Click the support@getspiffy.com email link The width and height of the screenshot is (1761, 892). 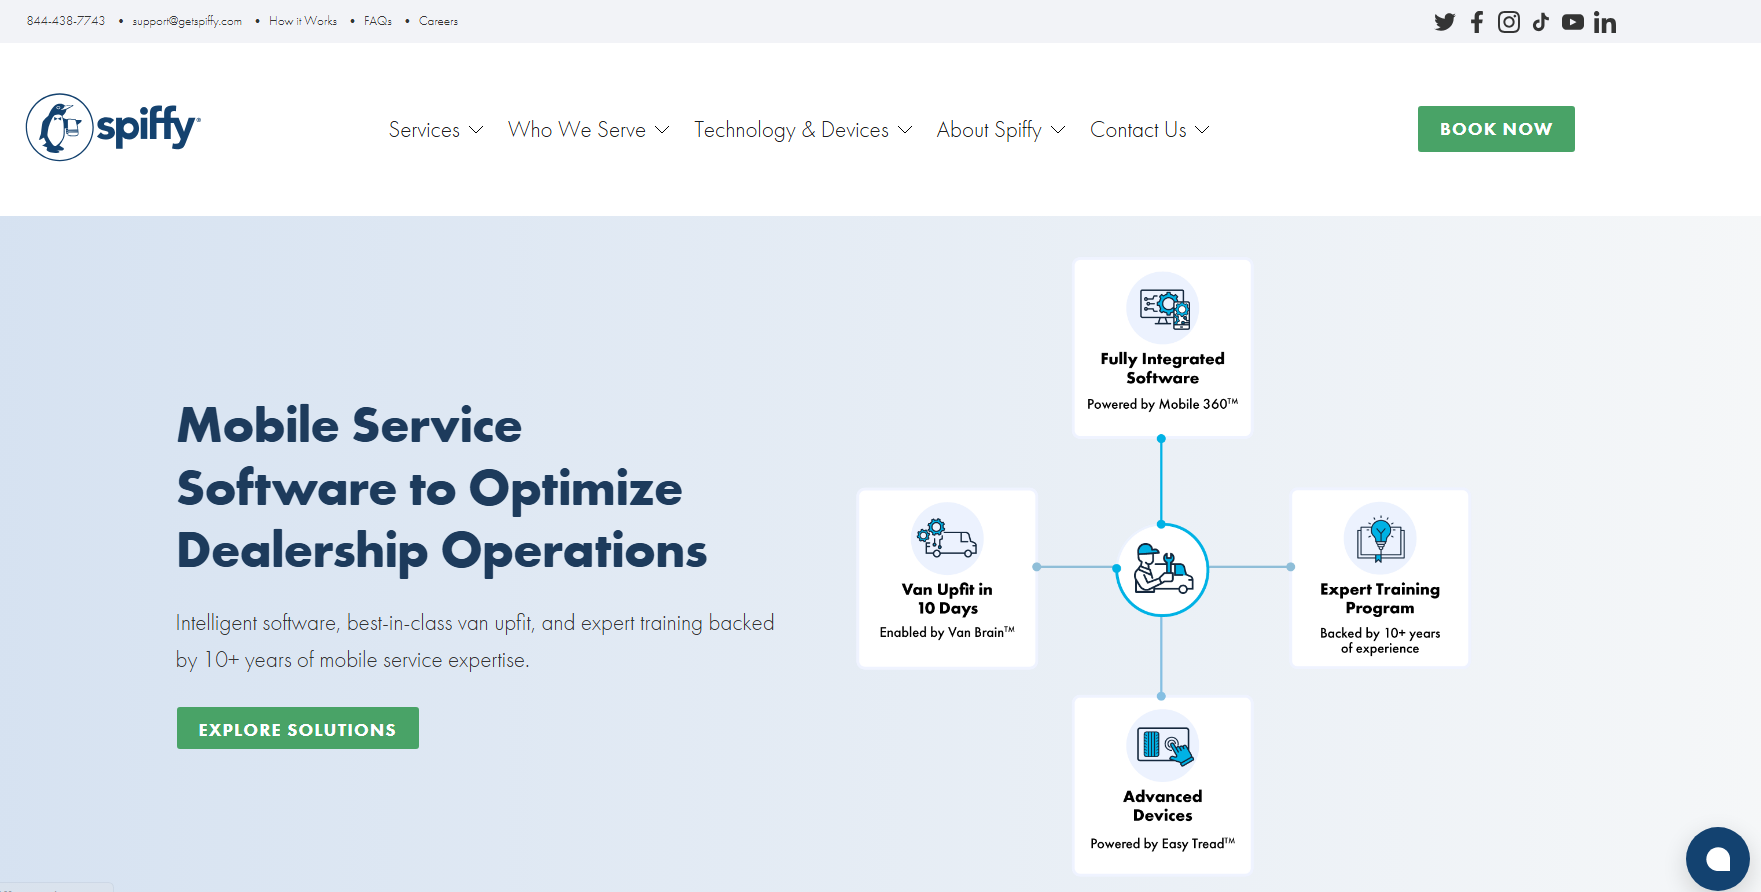click(187, 21)
